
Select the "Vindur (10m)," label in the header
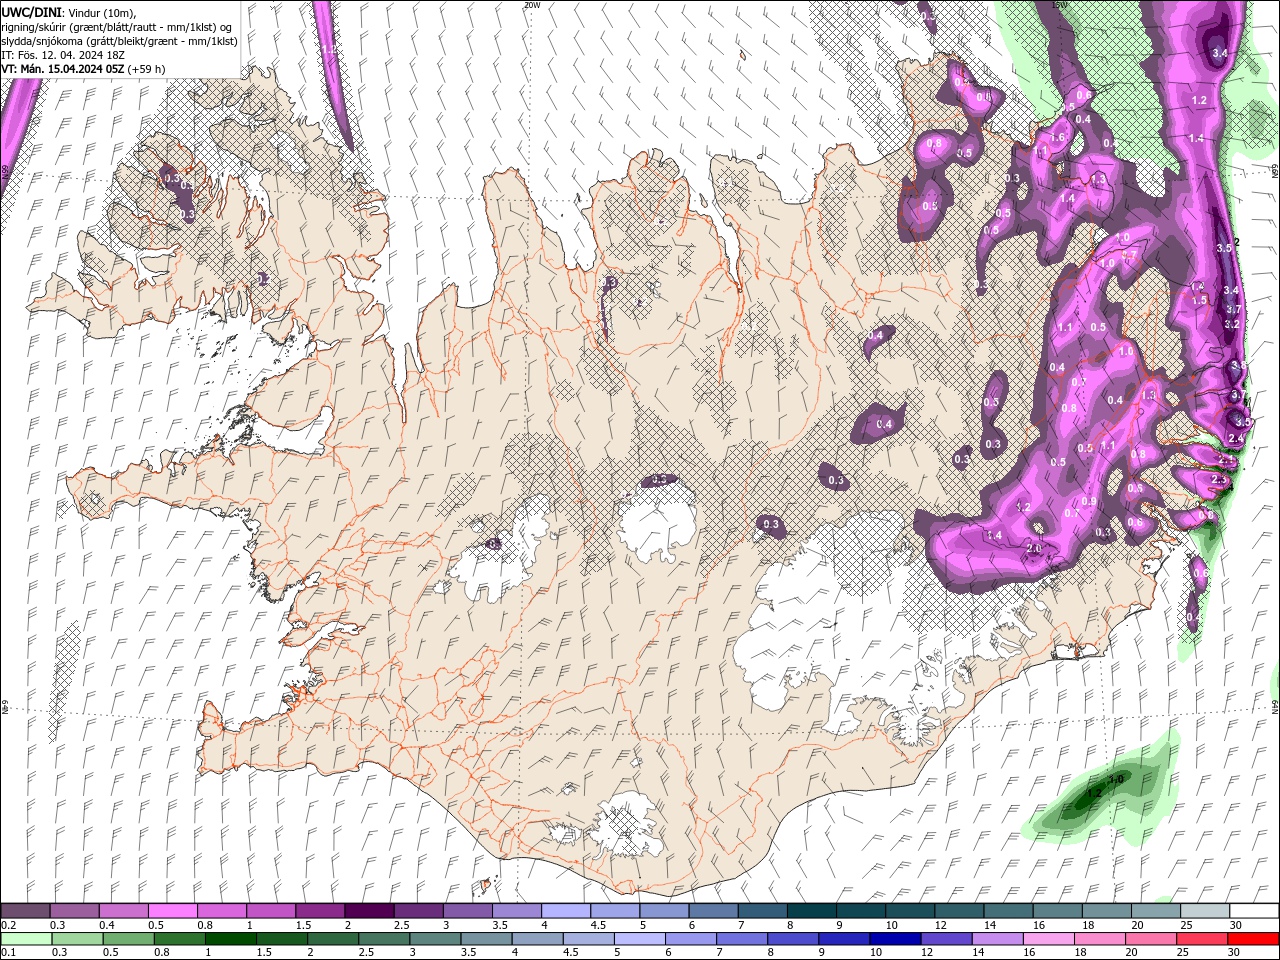[x=103, y=12]
